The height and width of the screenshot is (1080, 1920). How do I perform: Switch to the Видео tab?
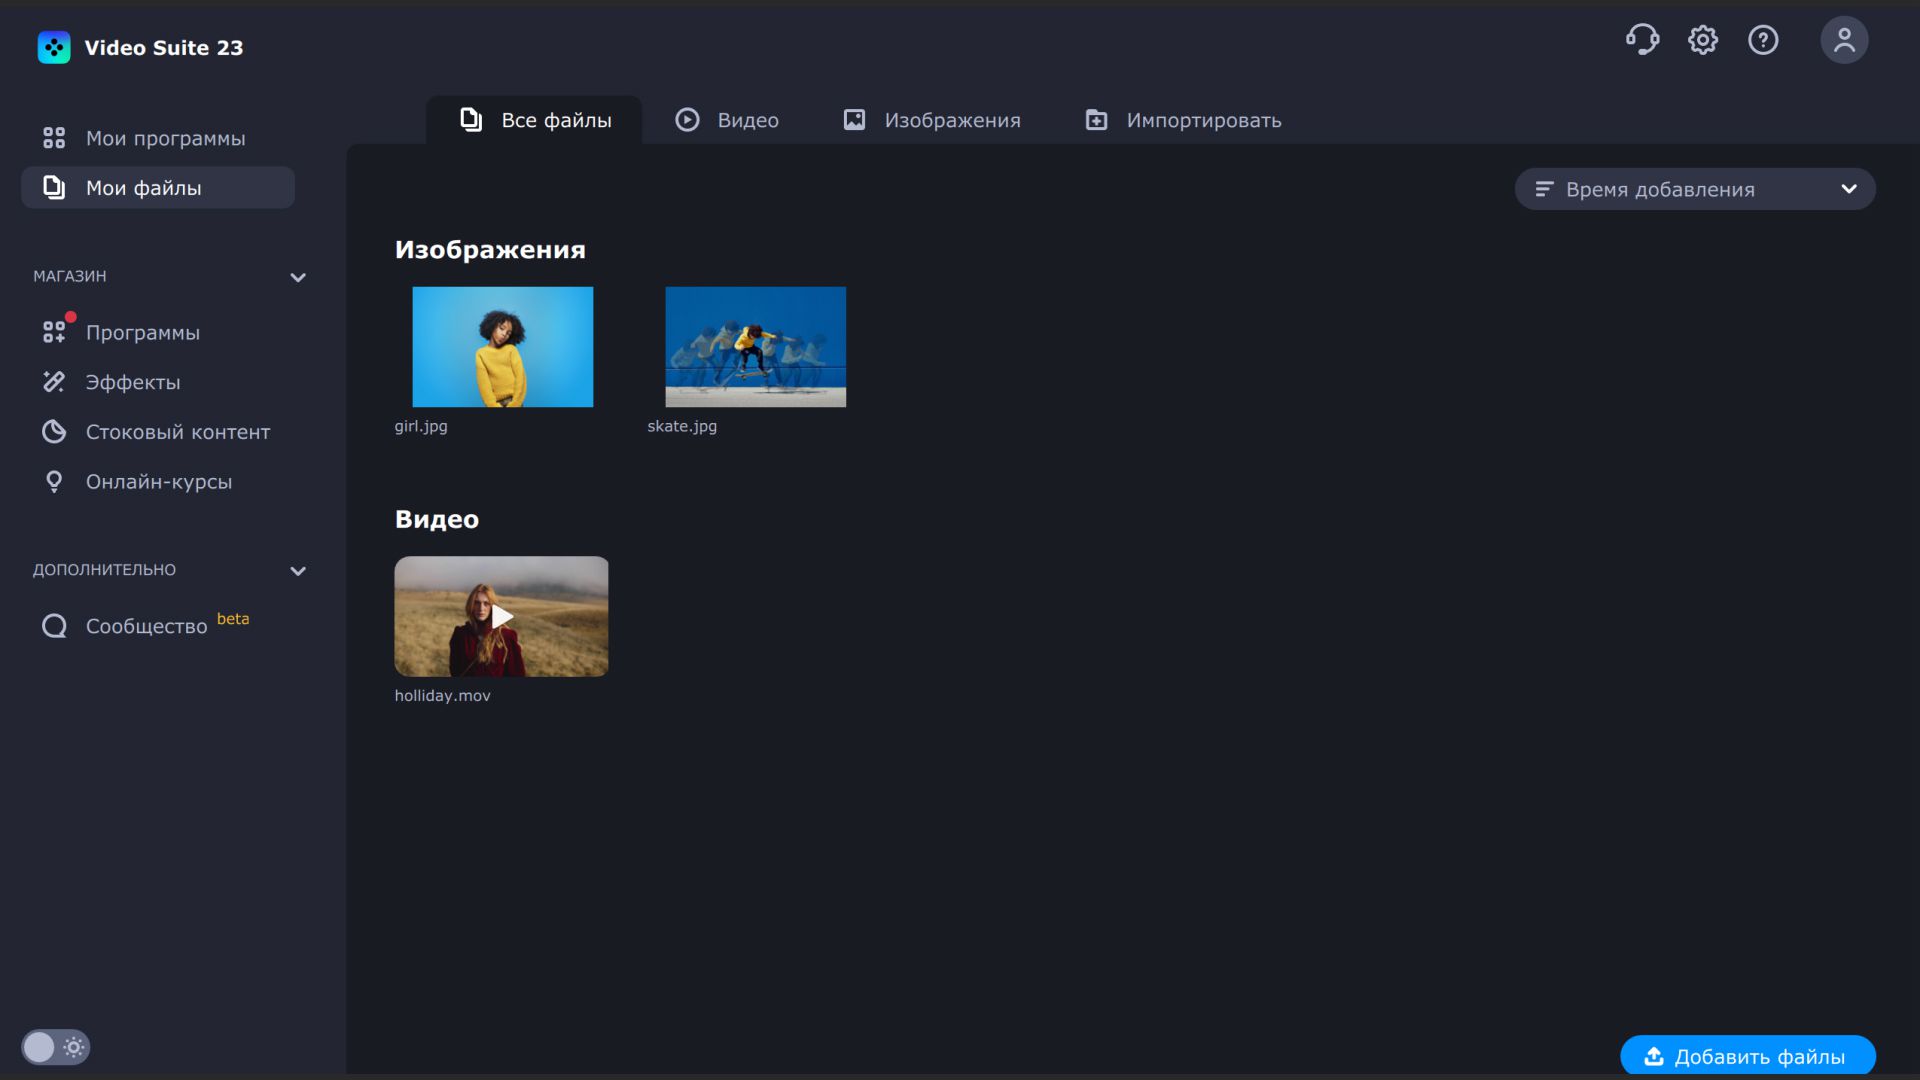pyautogui.click(x=727, y=120)
